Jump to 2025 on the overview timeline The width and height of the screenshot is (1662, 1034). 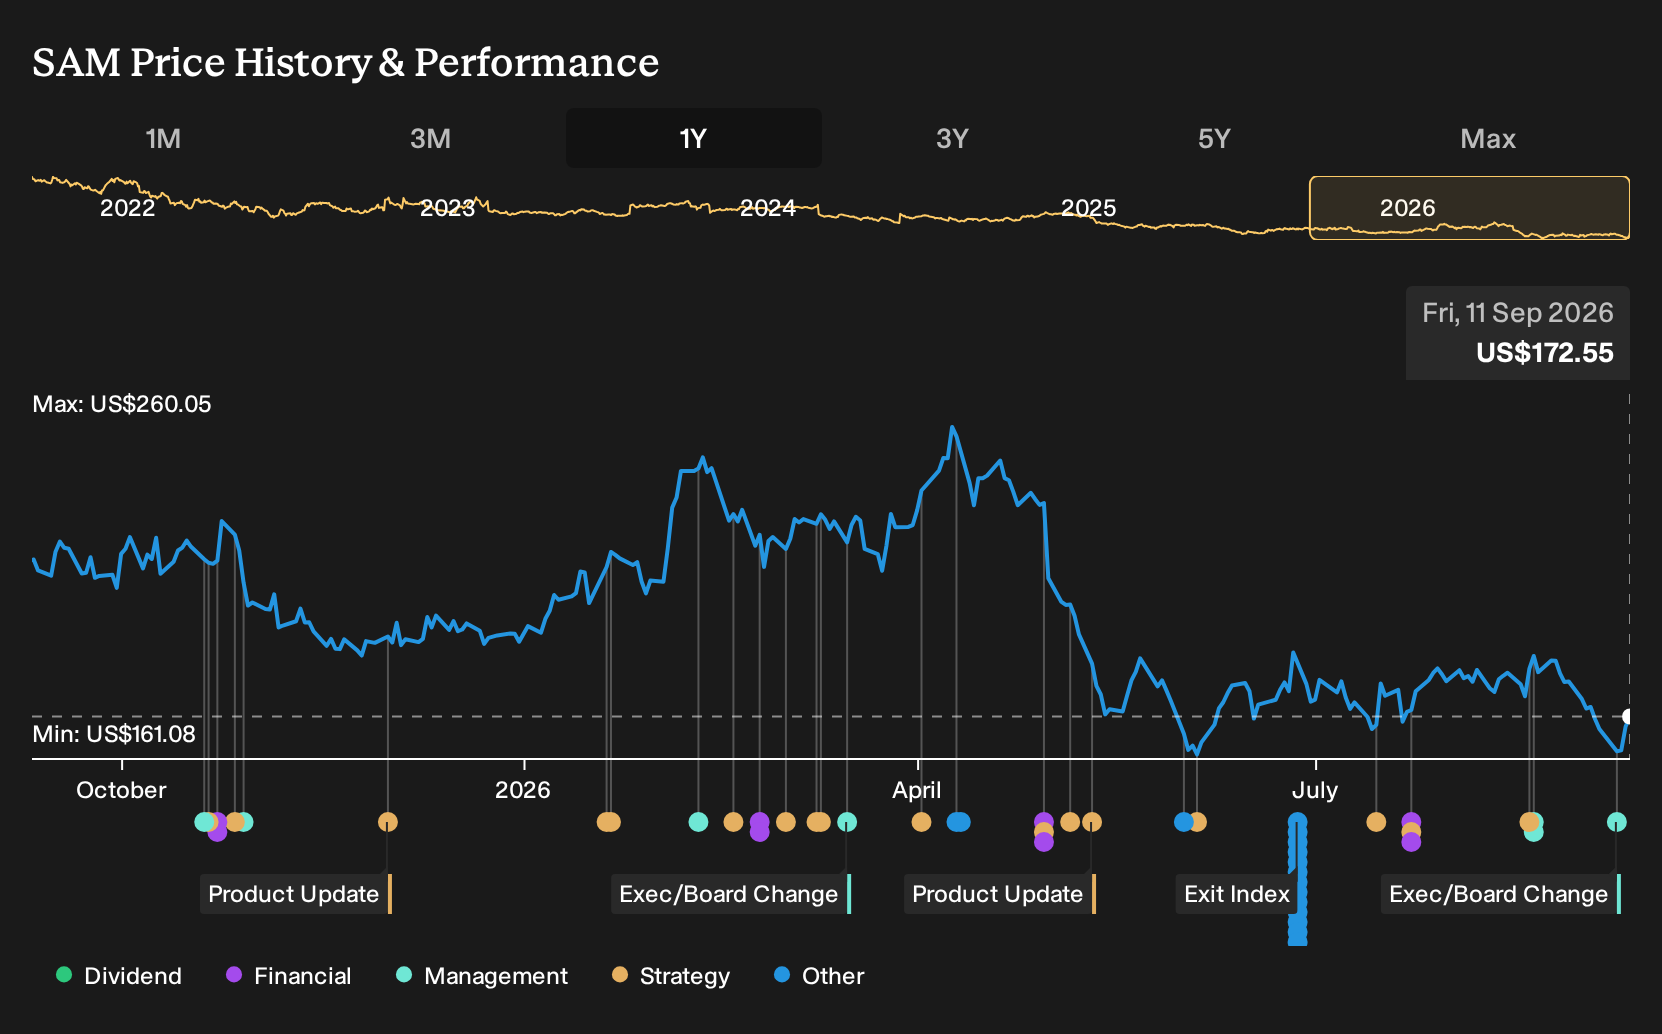(x=1088, y=208)
